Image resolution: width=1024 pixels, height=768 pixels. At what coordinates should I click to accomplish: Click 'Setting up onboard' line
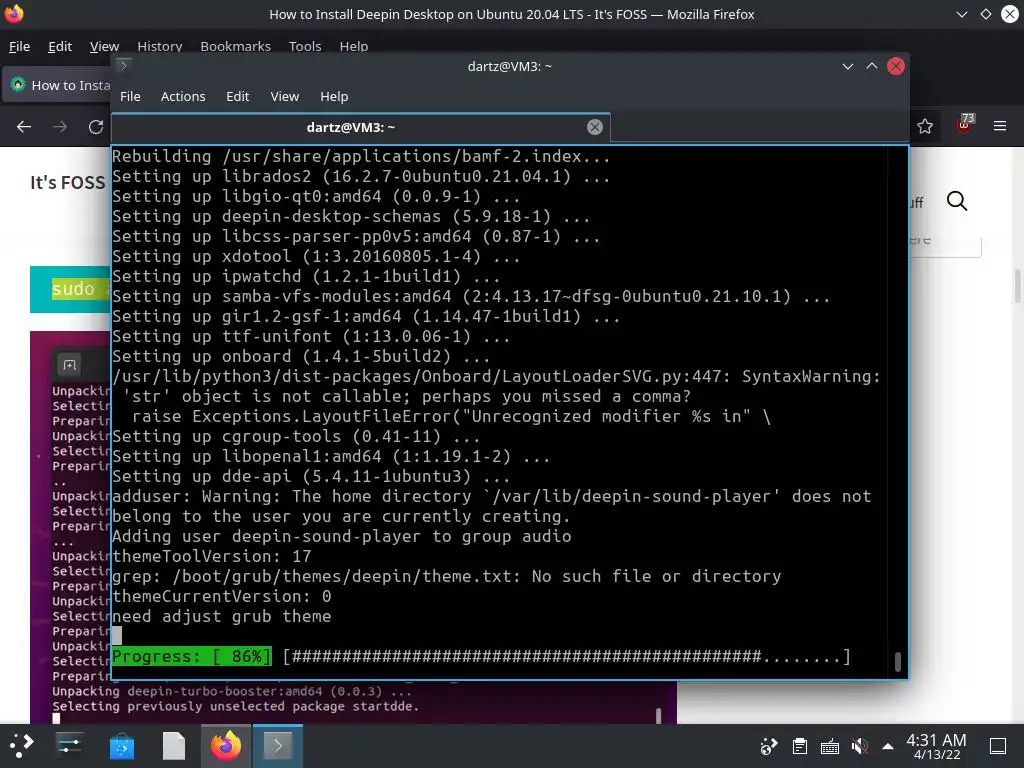tap(301, 357)
